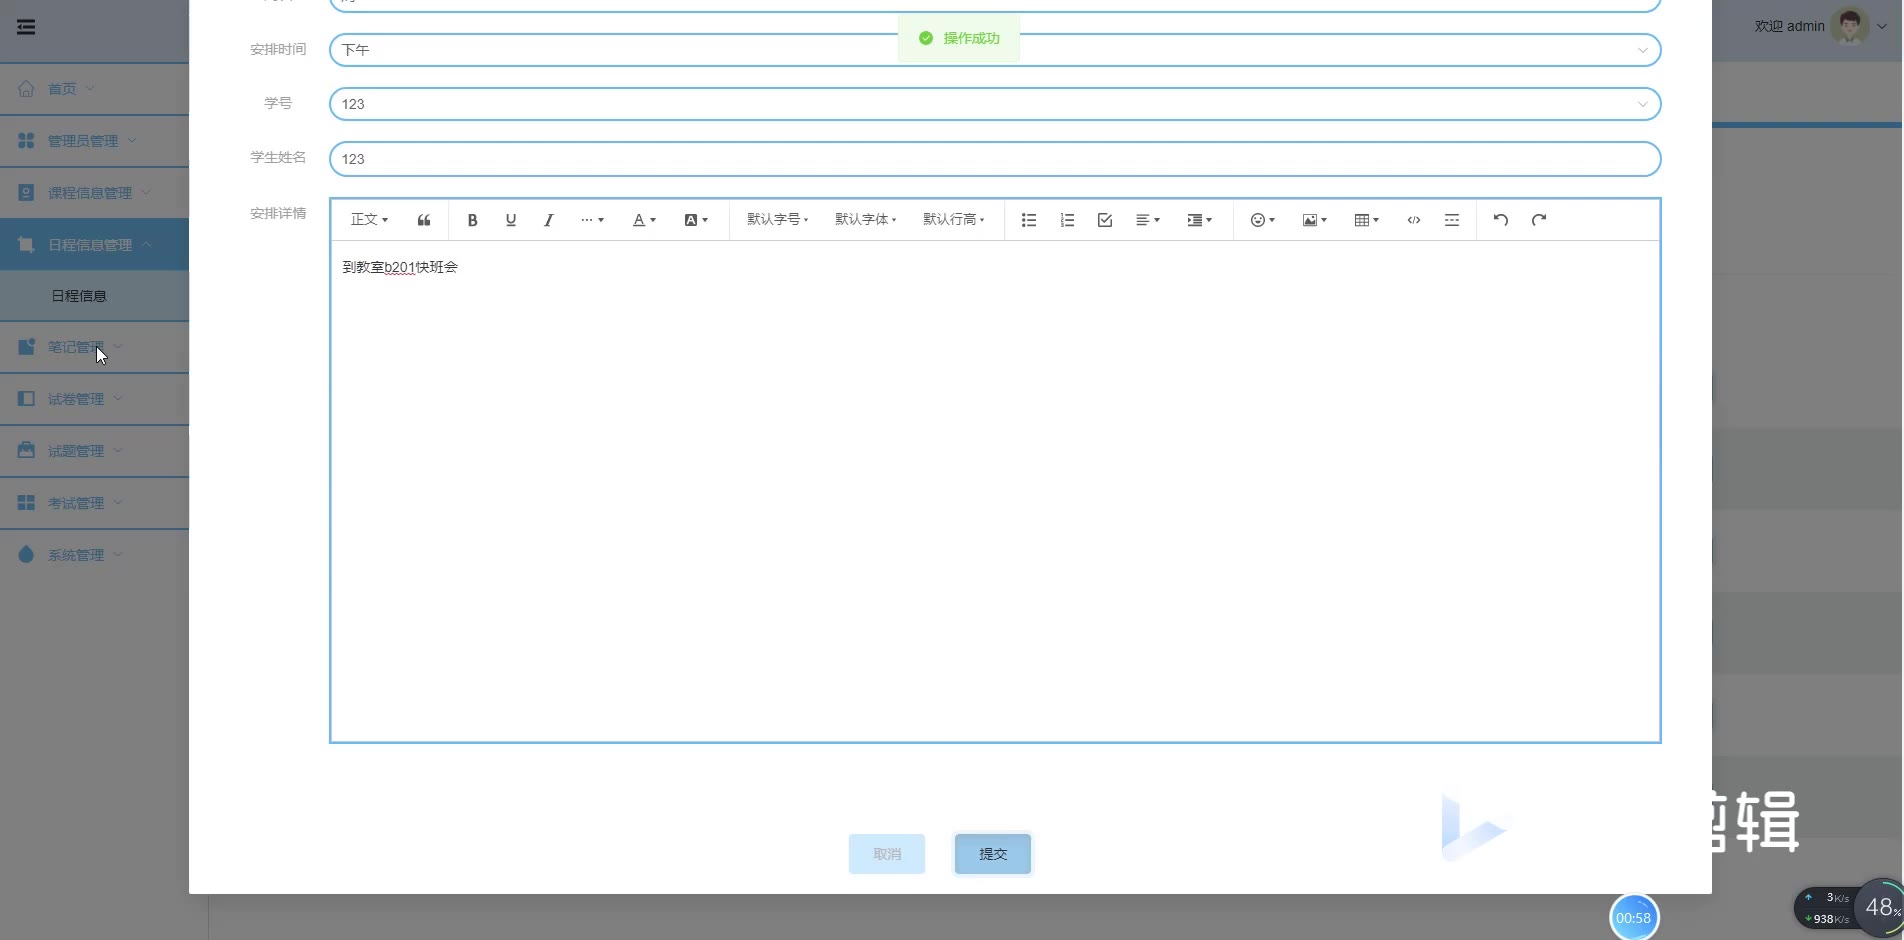Image resolution: width=1904 pixels, height=940 pixels.
Task: Open the 正文 heading style dropdown
Action: pos(369,220)
